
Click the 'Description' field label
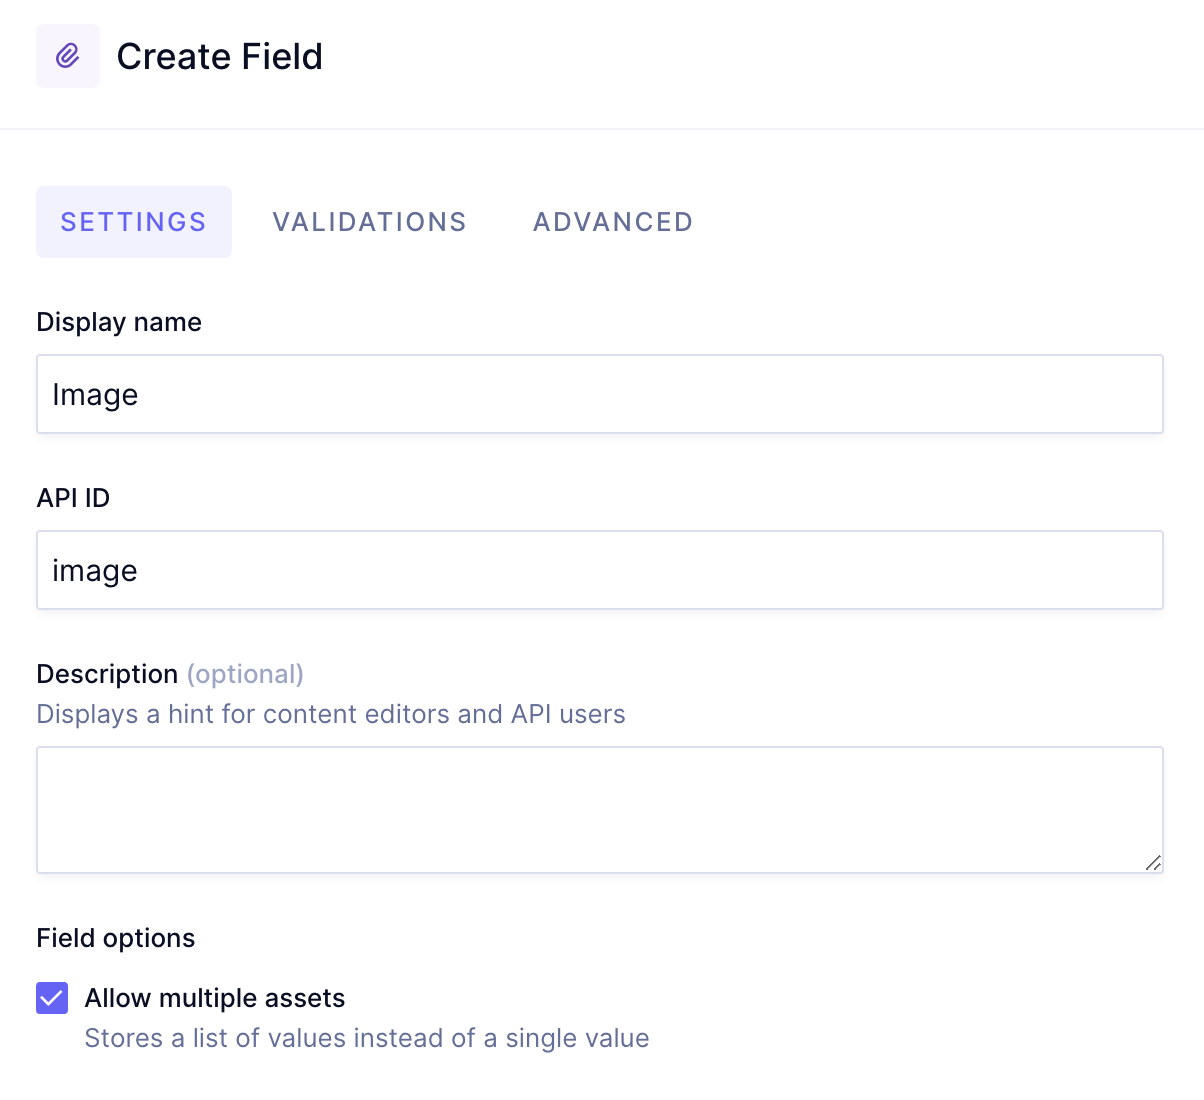coord(107,674)
